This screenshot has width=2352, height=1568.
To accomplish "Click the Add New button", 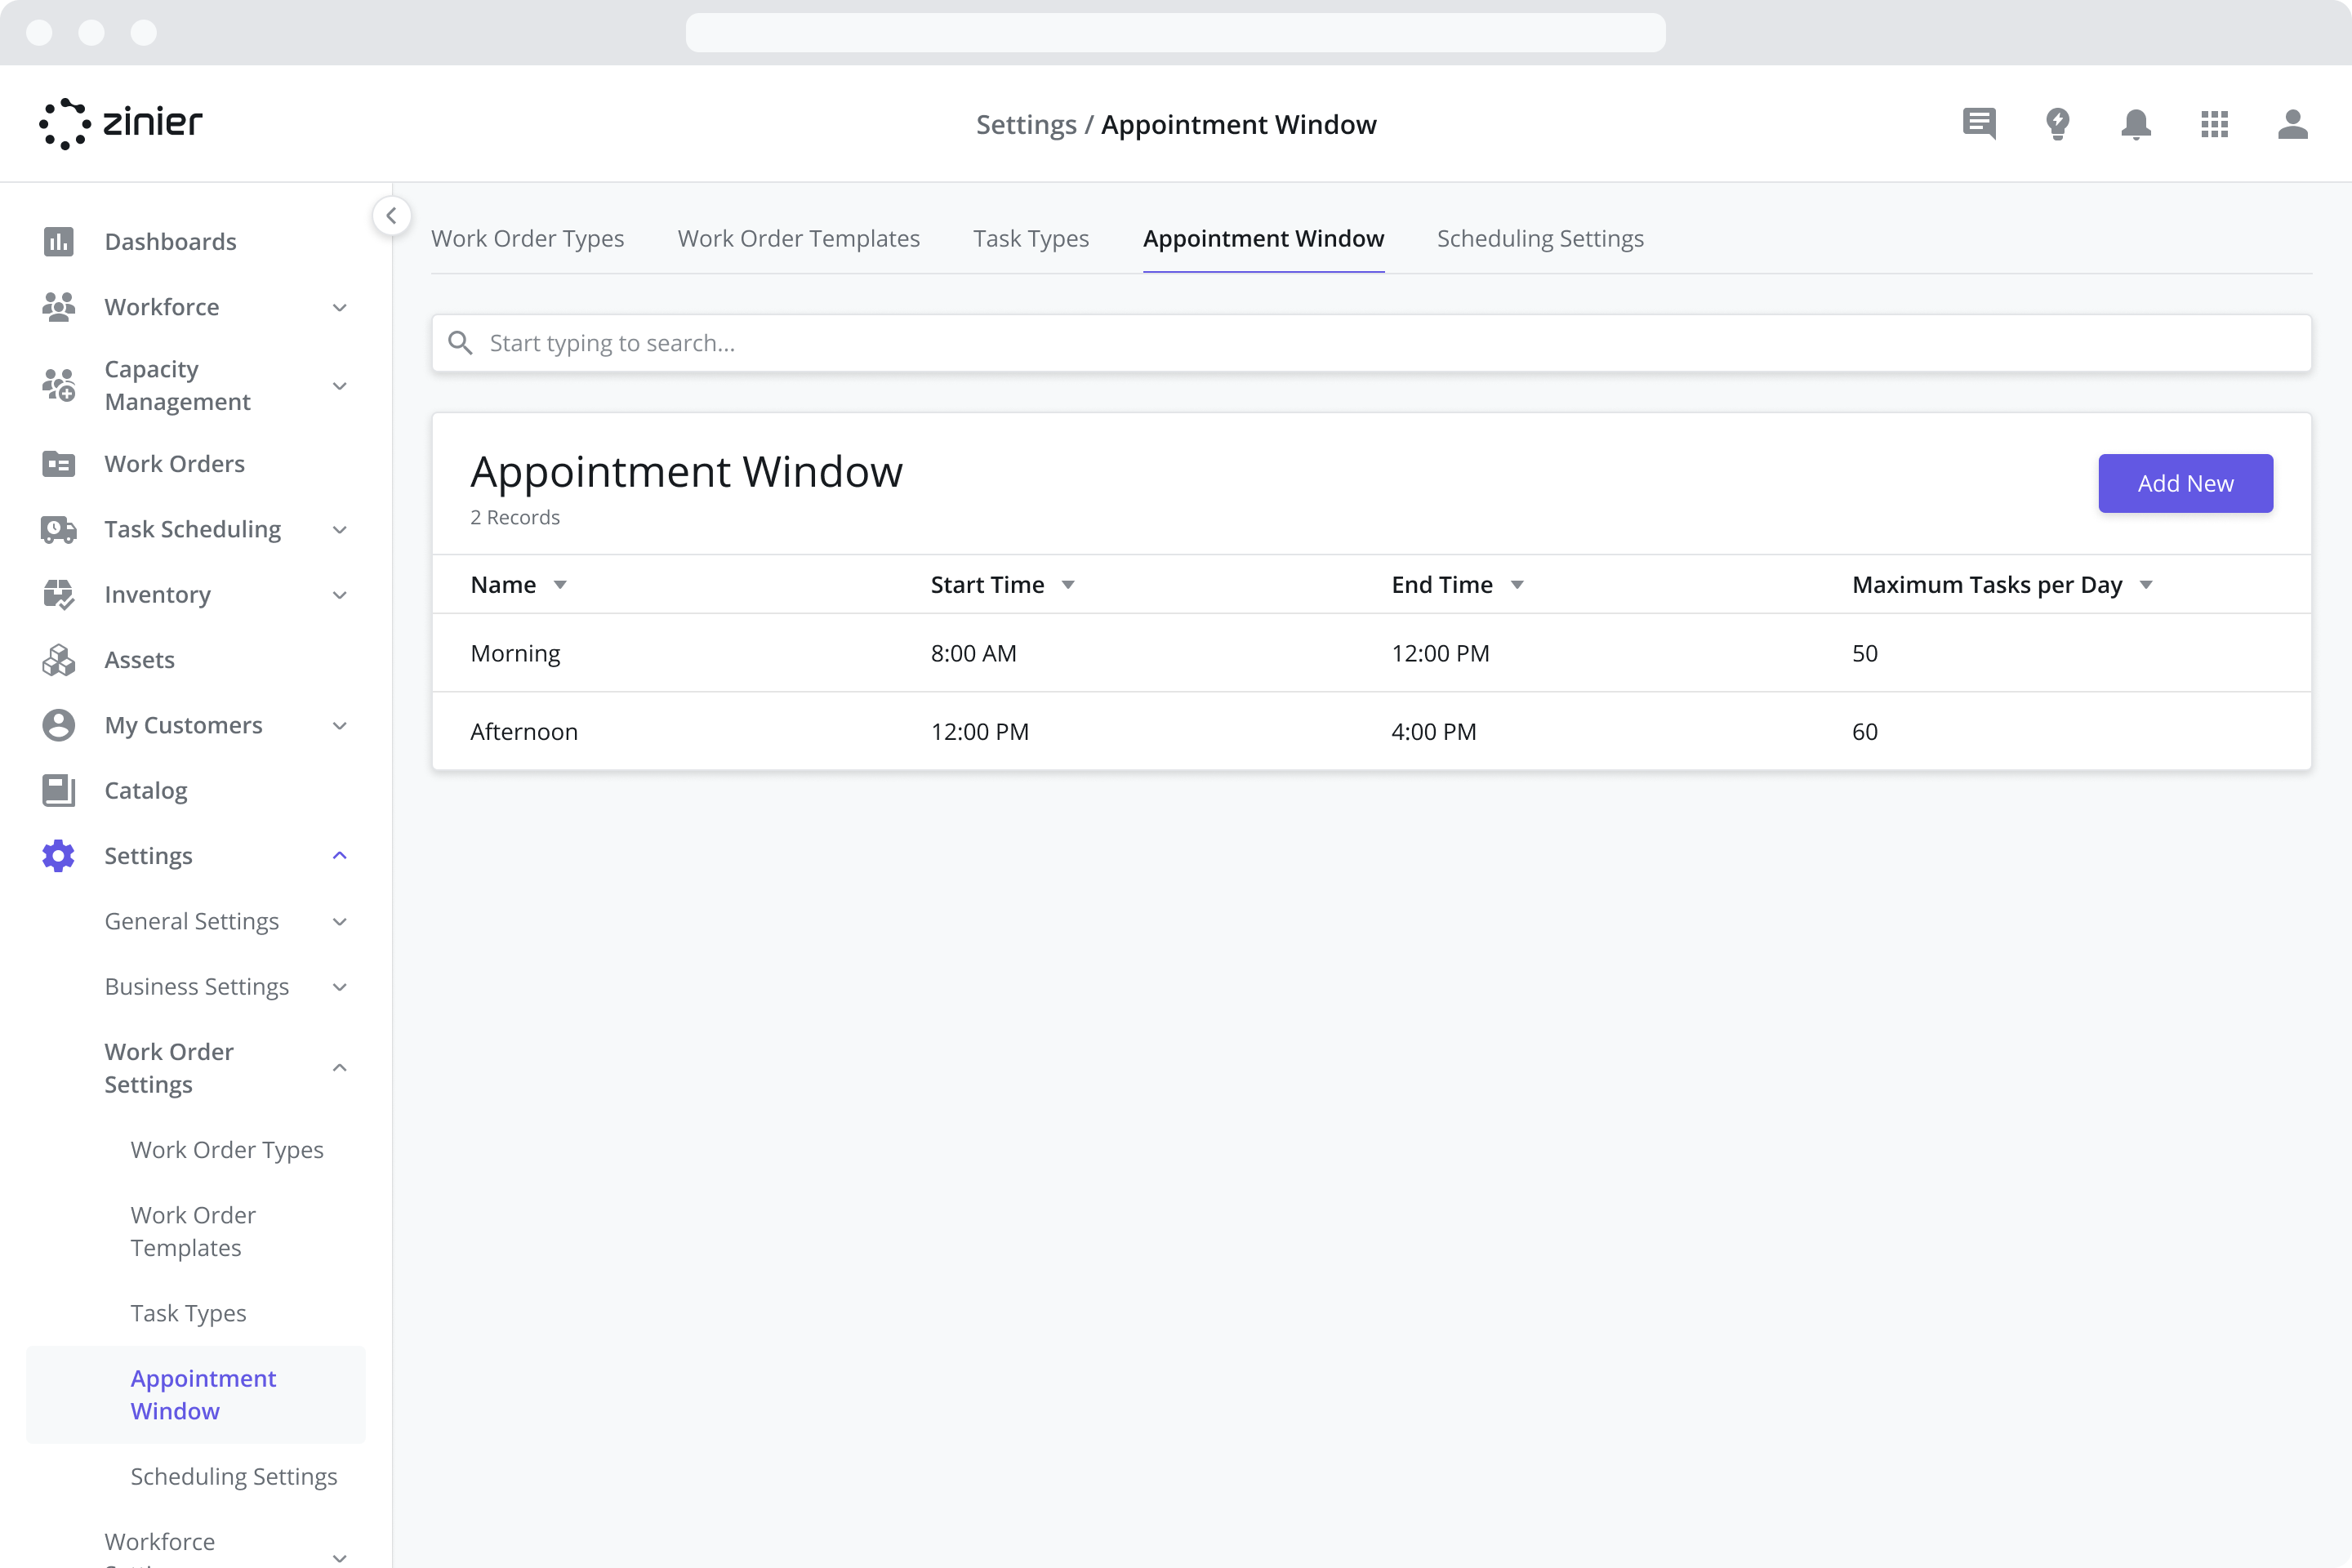I will pyautogui.click(x=2185, y=483).
